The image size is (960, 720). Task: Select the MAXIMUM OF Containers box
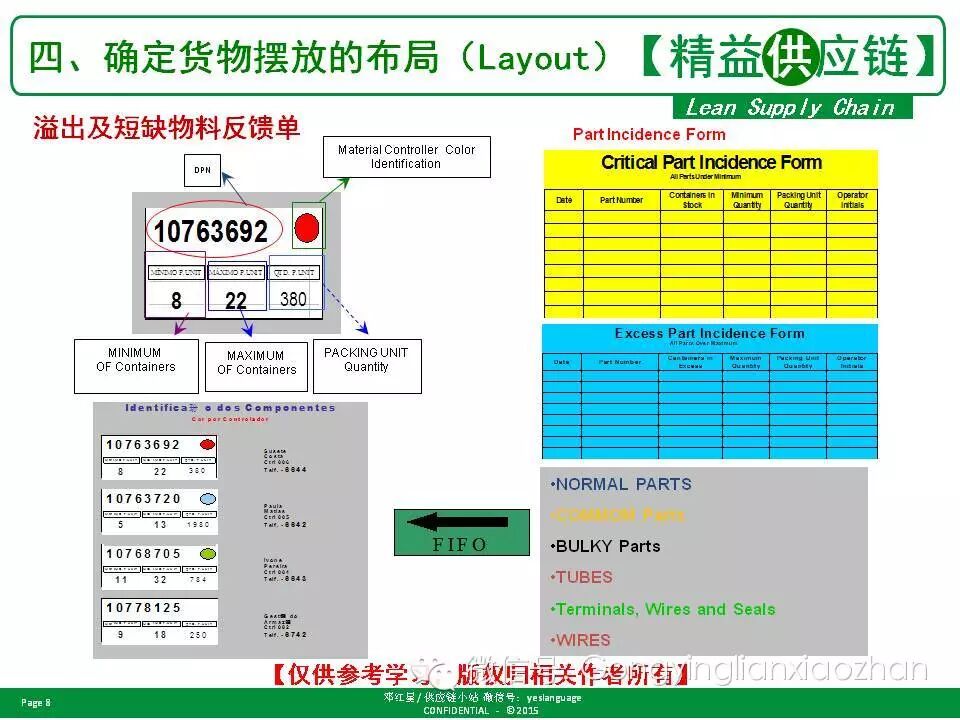point(256,367)
